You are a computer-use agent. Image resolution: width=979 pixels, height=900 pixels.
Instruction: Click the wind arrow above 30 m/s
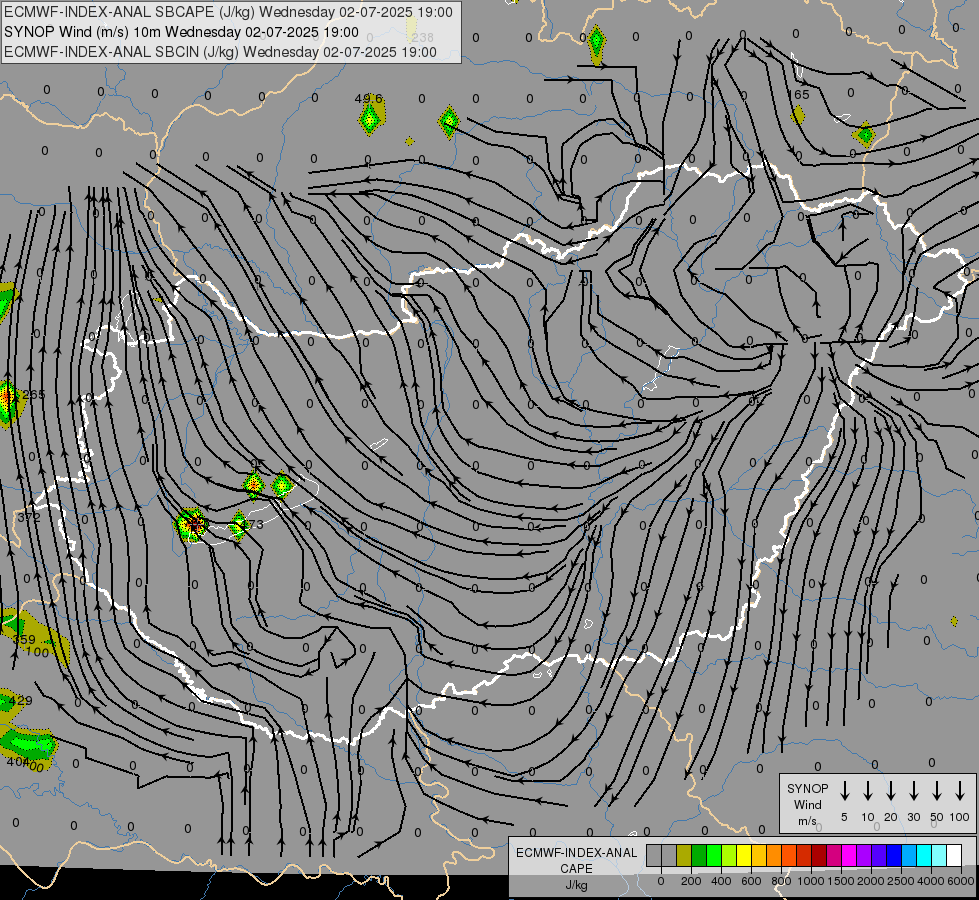click(914, 791)
